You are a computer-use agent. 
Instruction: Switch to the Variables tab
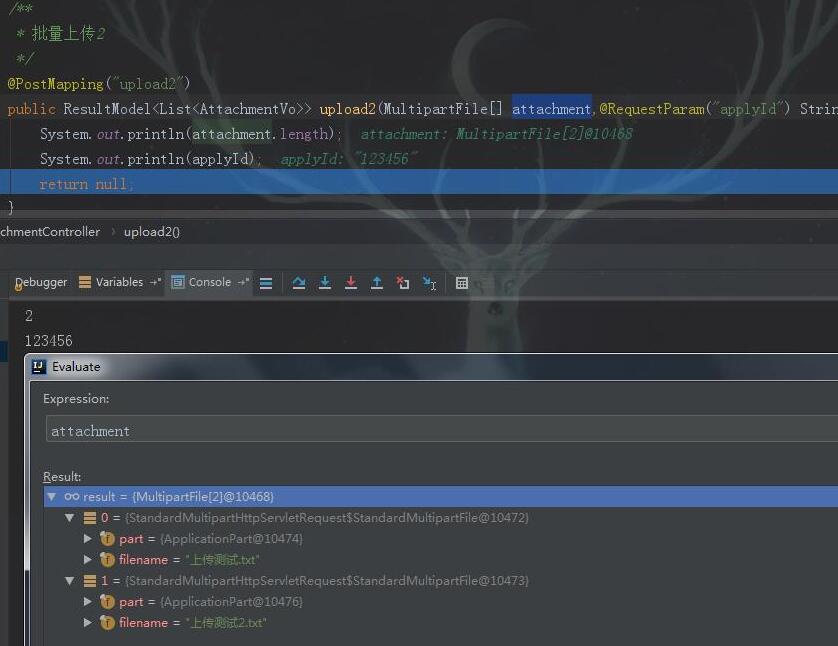click(119, 282)
